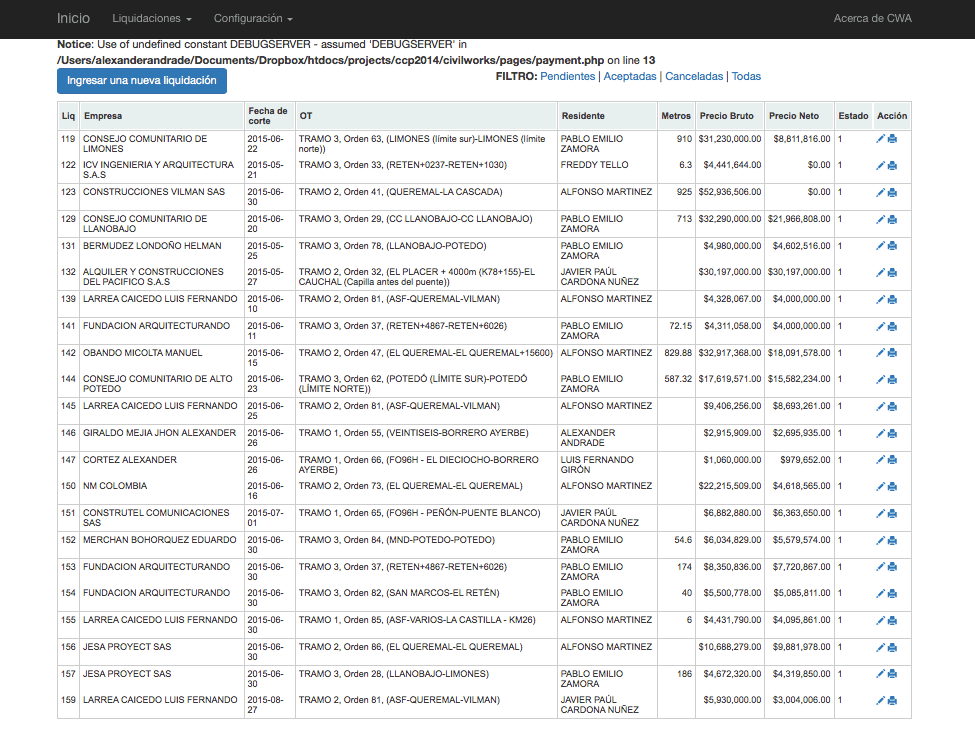Open Acerca de CWA page

click(x=872, y=19)
